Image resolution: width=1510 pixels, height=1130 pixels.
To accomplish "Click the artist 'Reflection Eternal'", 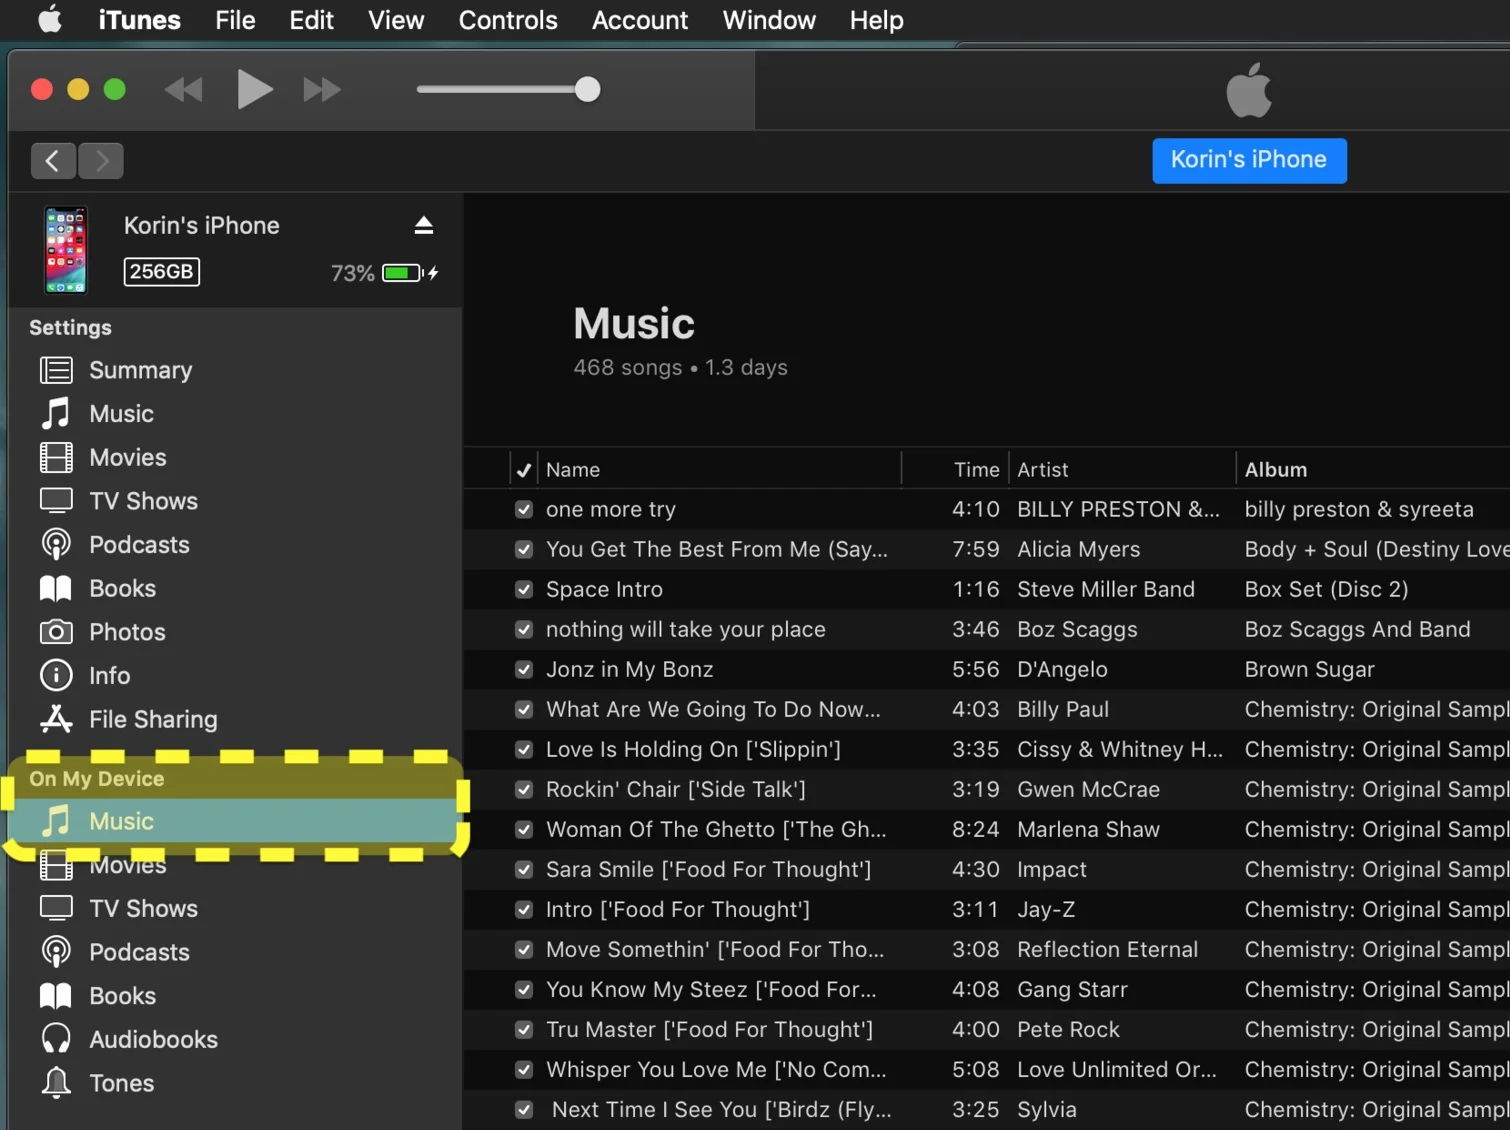I will [x=1107, y=949].
